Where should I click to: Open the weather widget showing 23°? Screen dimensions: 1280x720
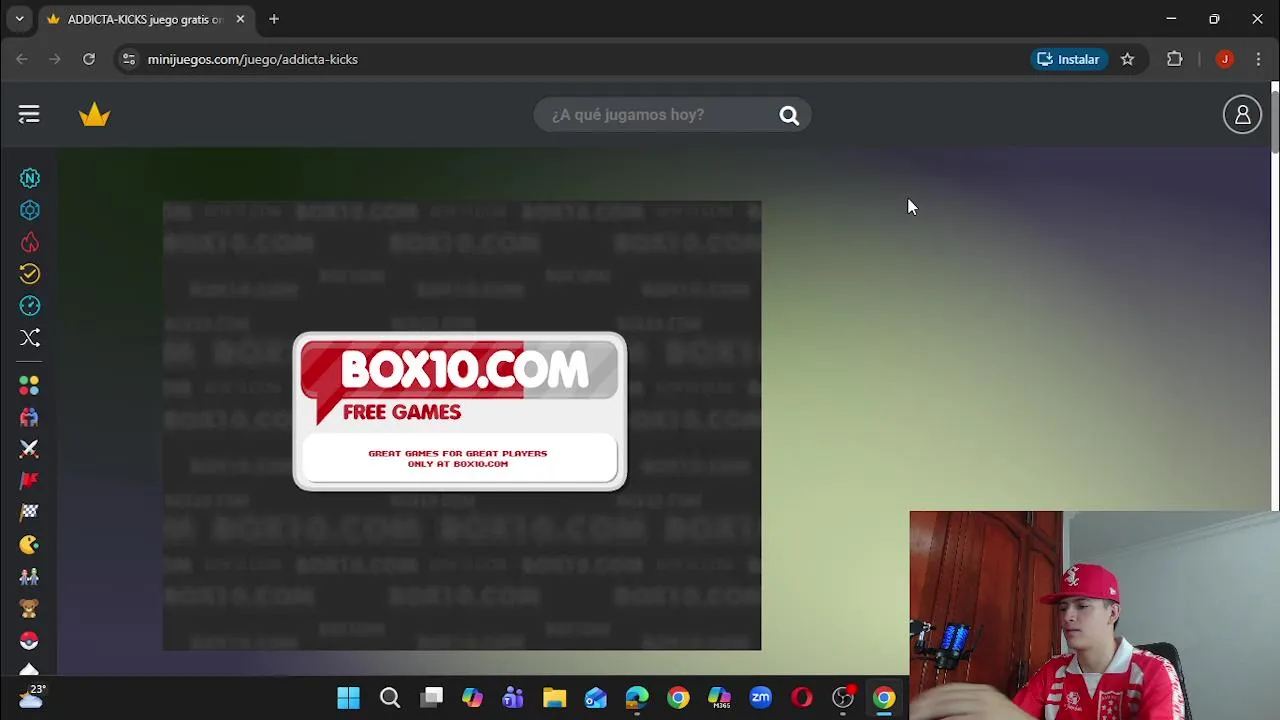click(30, 697)
